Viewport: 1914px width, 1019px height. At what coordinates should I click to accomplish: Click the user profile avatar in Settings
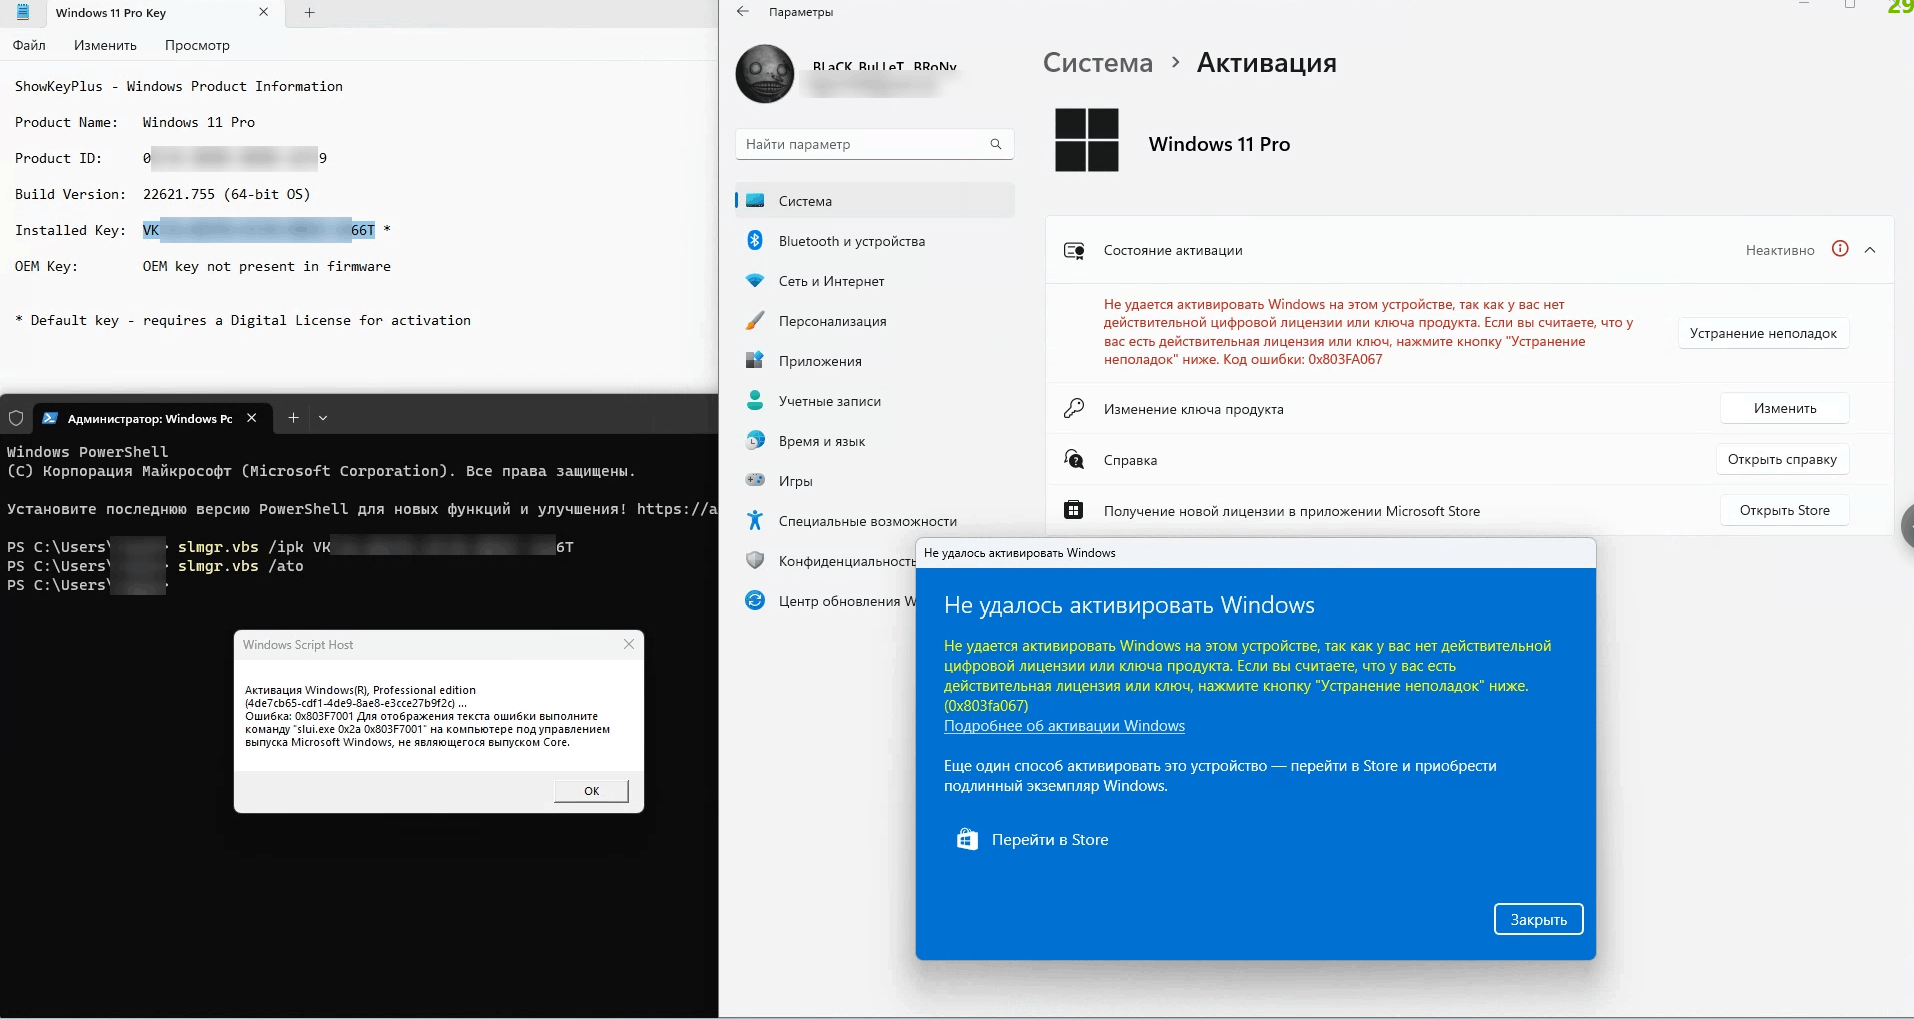765,74
